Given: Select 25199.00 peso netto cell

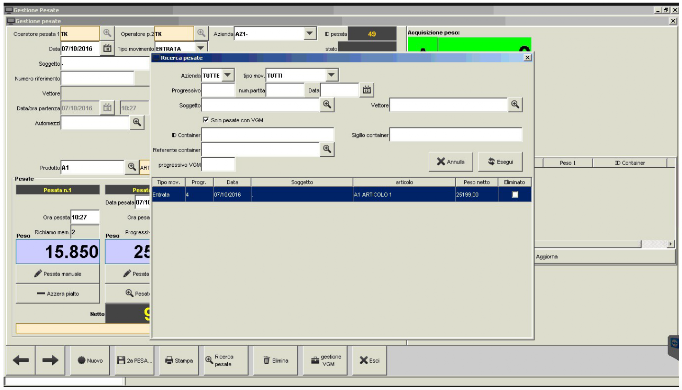Looking at the screenshot, I should pos(477,194).
